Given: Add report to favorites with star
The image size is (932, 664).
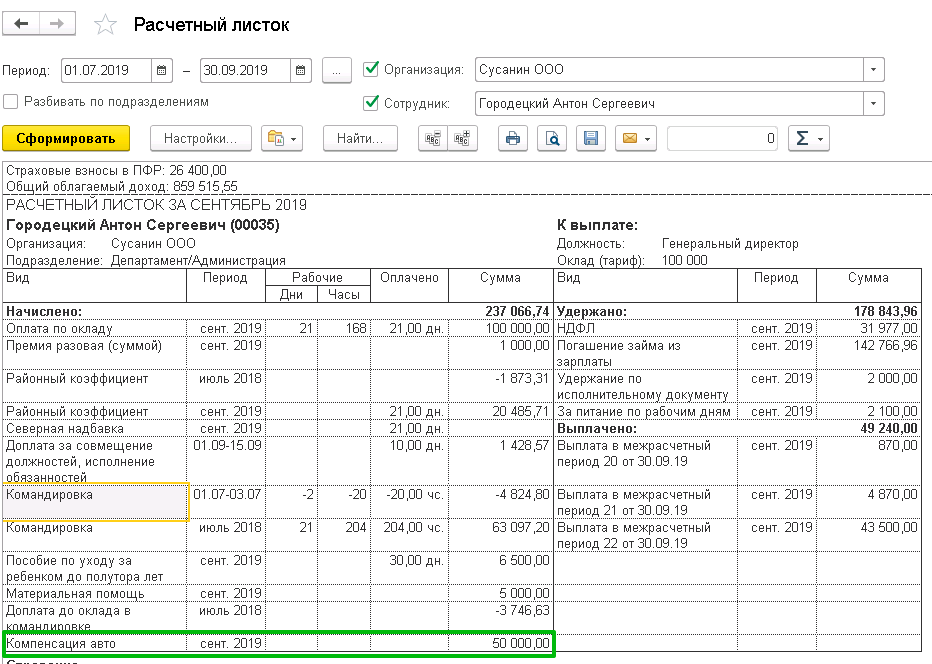Looking at the screenshot, I should point(105,25).
